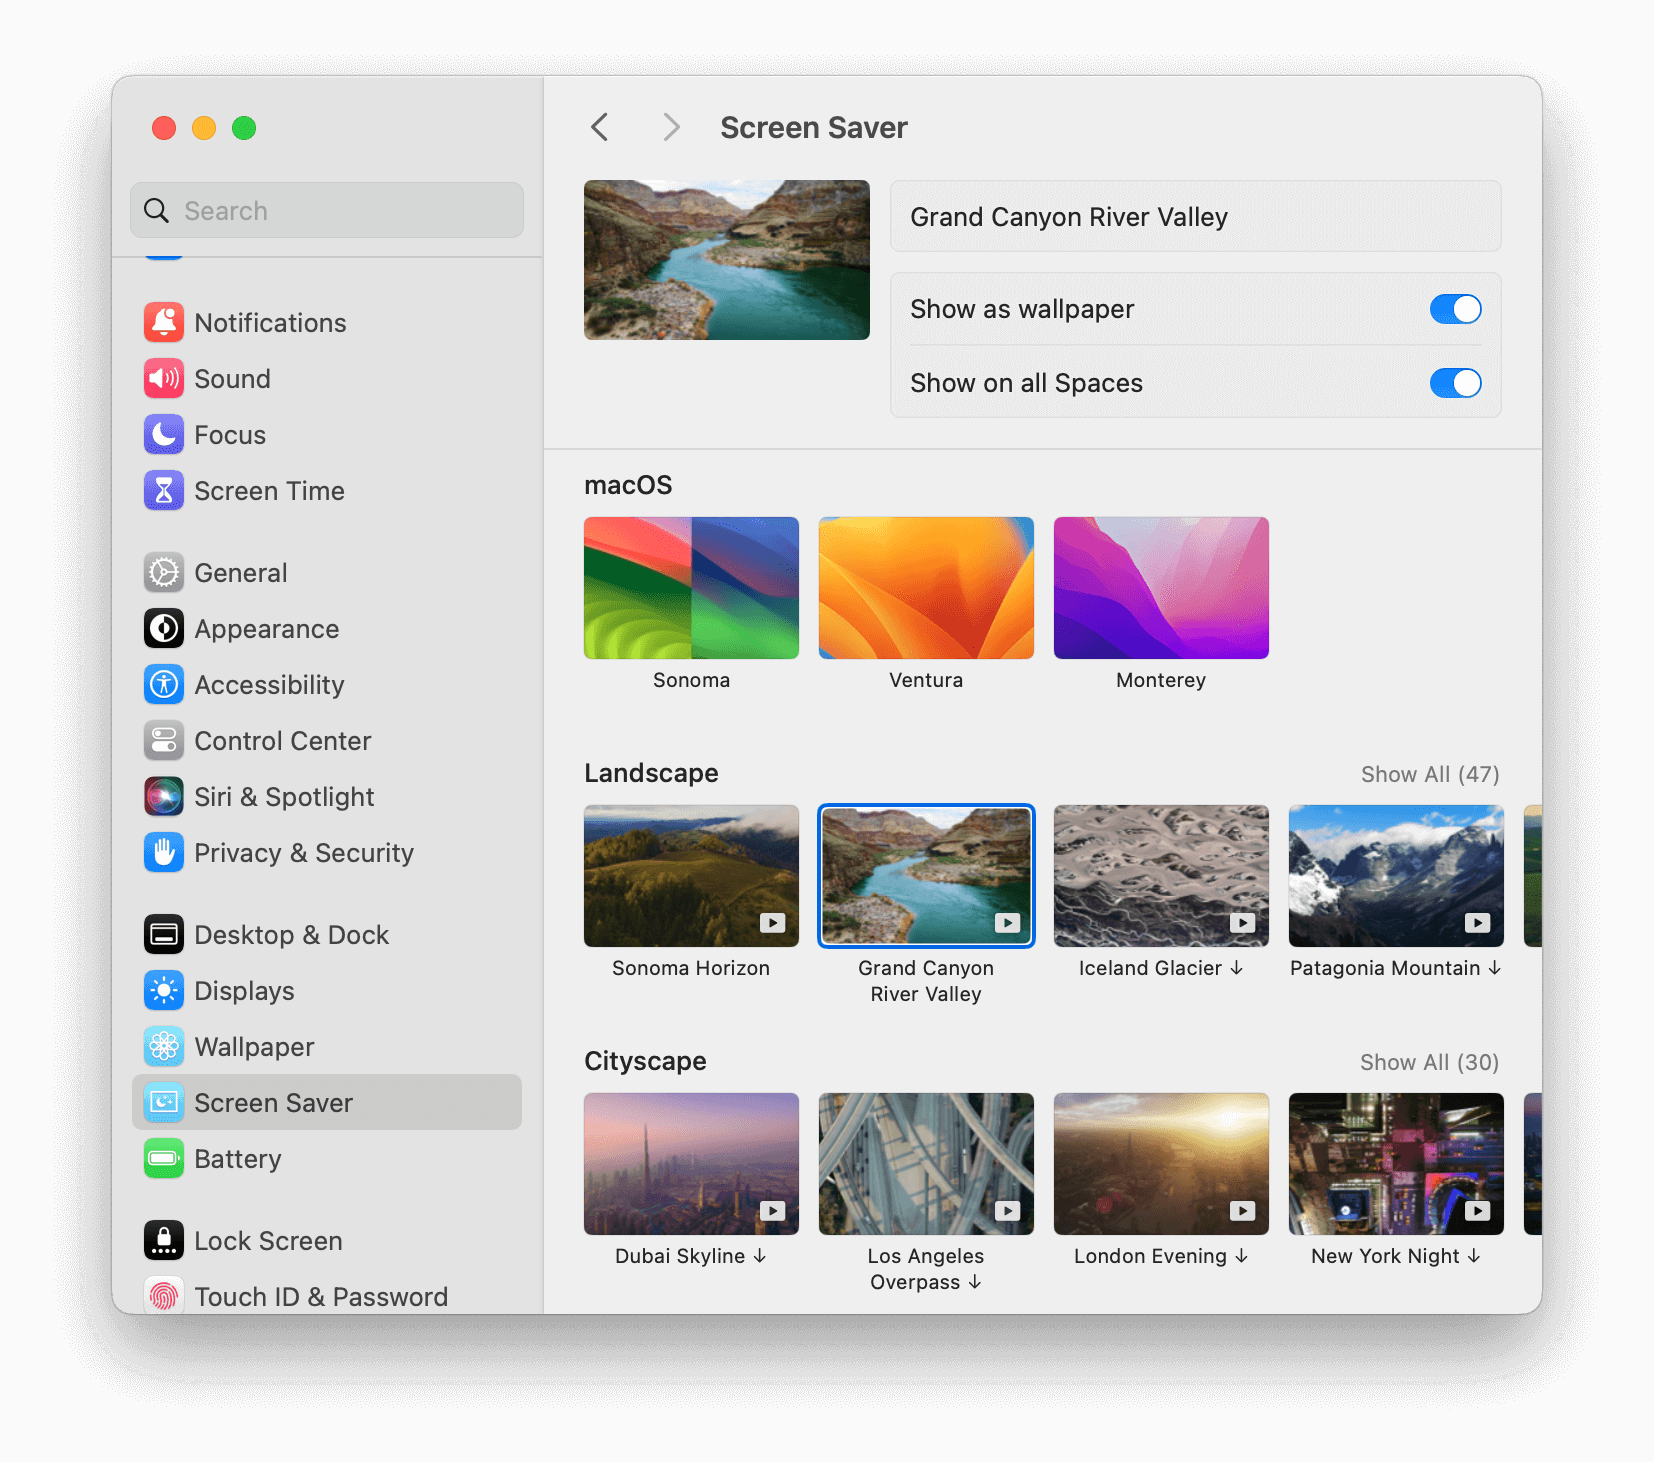Go back with the left chevron
Image resolution: width=1654 pixels, height=1462 pixels.
600,127
